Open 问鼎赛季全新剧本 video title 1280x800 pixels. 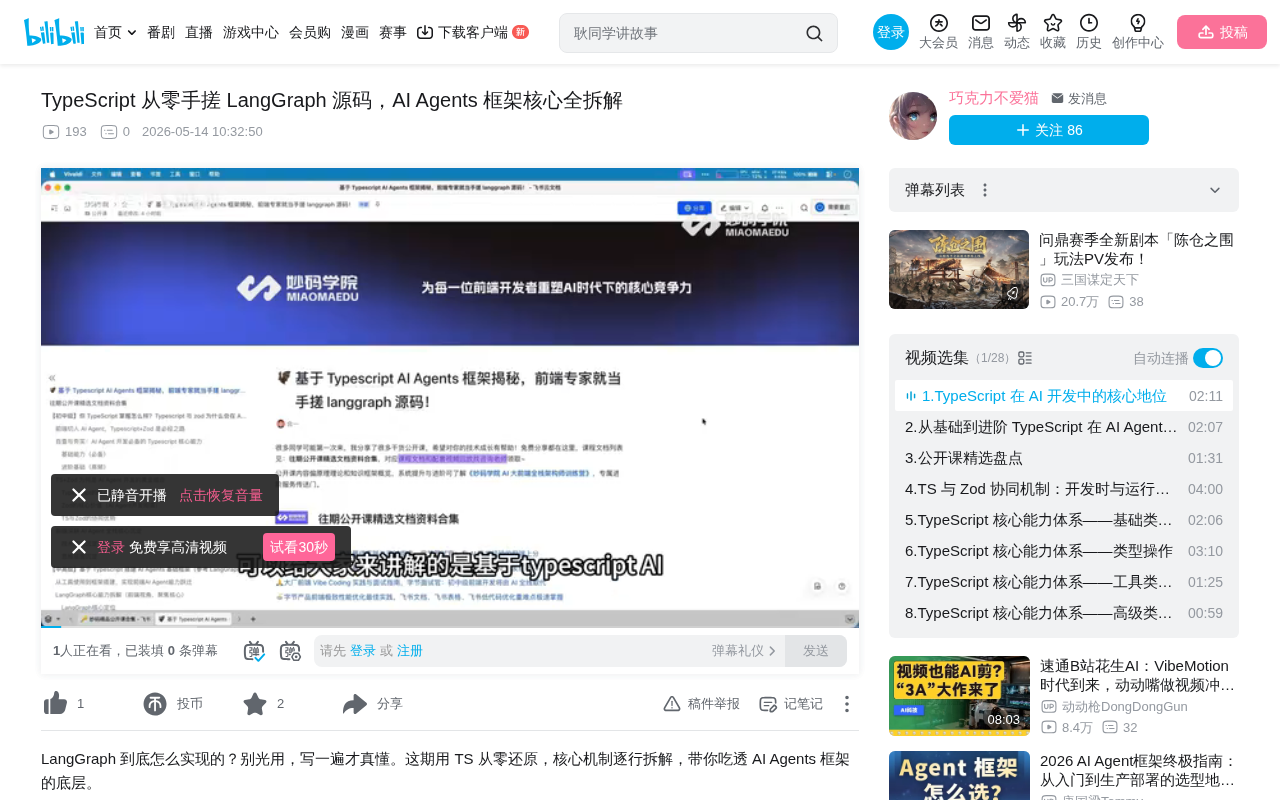tap(1137, 249)
